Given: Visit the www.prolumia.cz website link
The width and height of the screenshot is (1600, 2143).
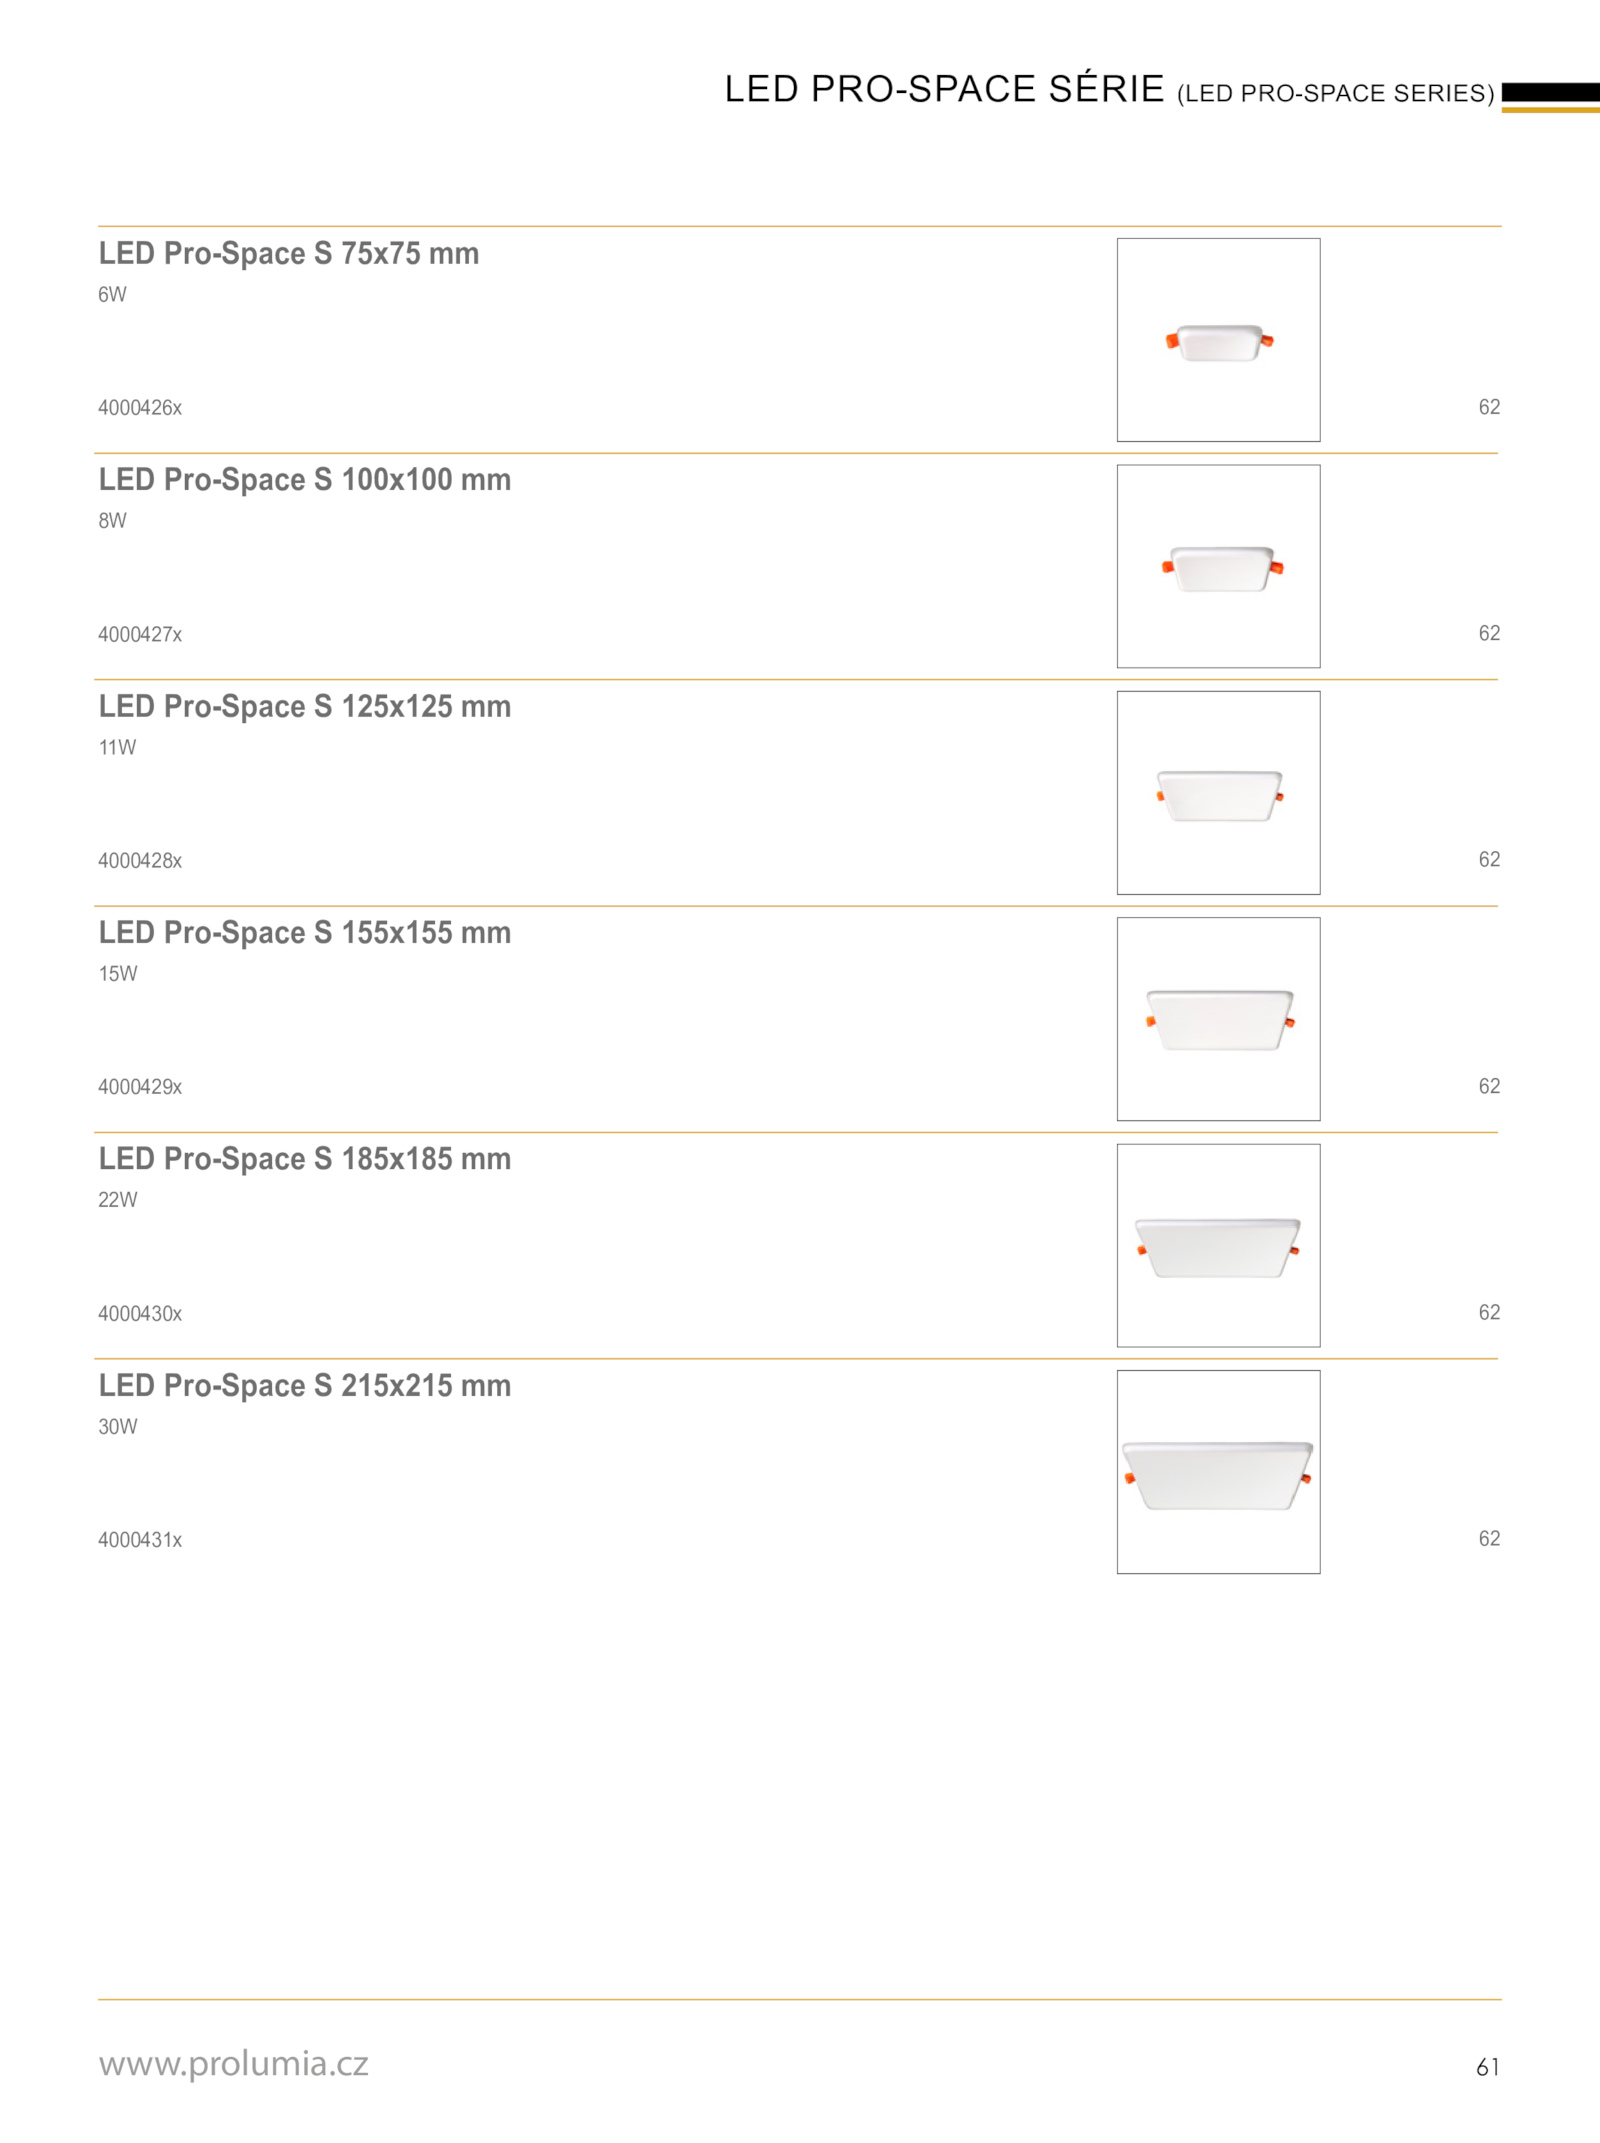Looking at the screenshot, I should 234,2064.
